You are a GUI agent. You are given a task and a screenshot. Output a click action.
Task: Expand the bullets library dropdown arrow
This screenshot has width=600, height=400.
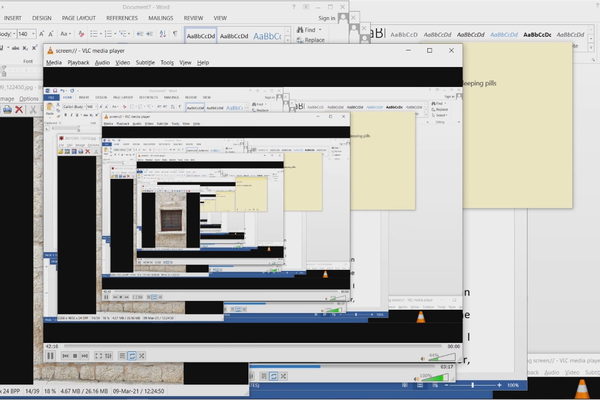coord(101,34)
